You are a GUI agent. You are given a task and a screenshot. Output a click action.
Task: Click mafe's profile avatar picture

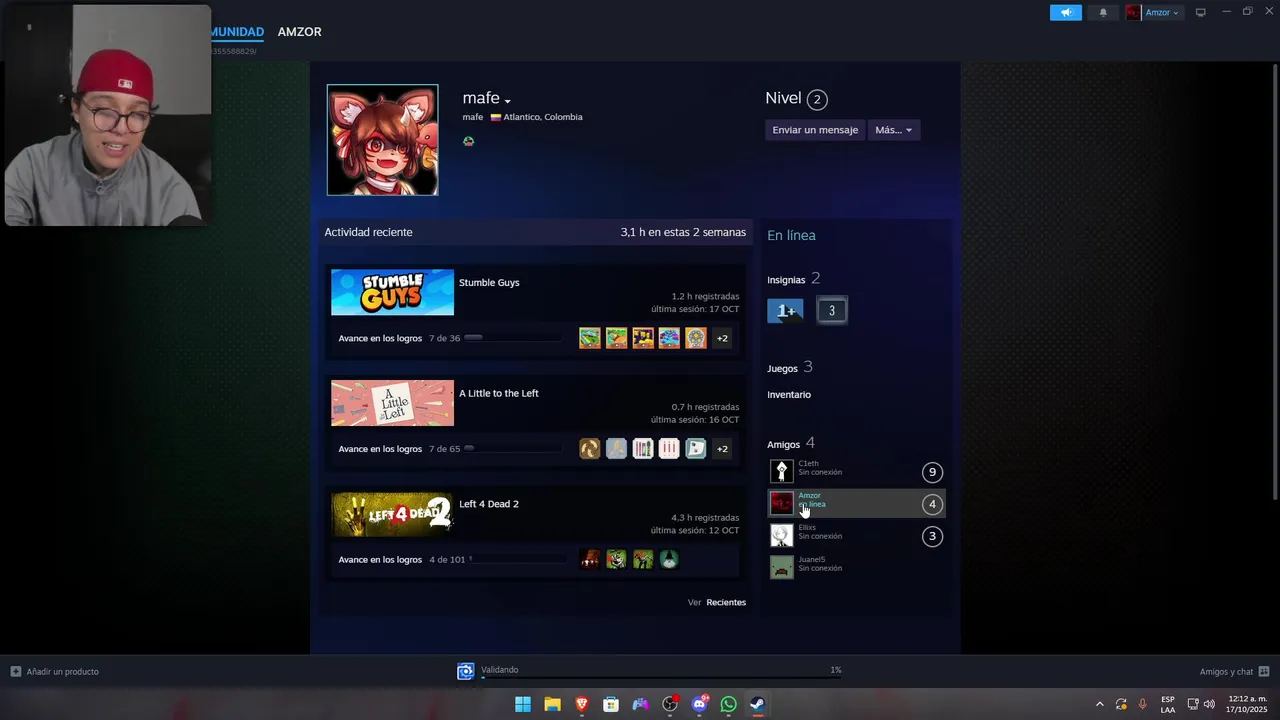tap(382, 140)
